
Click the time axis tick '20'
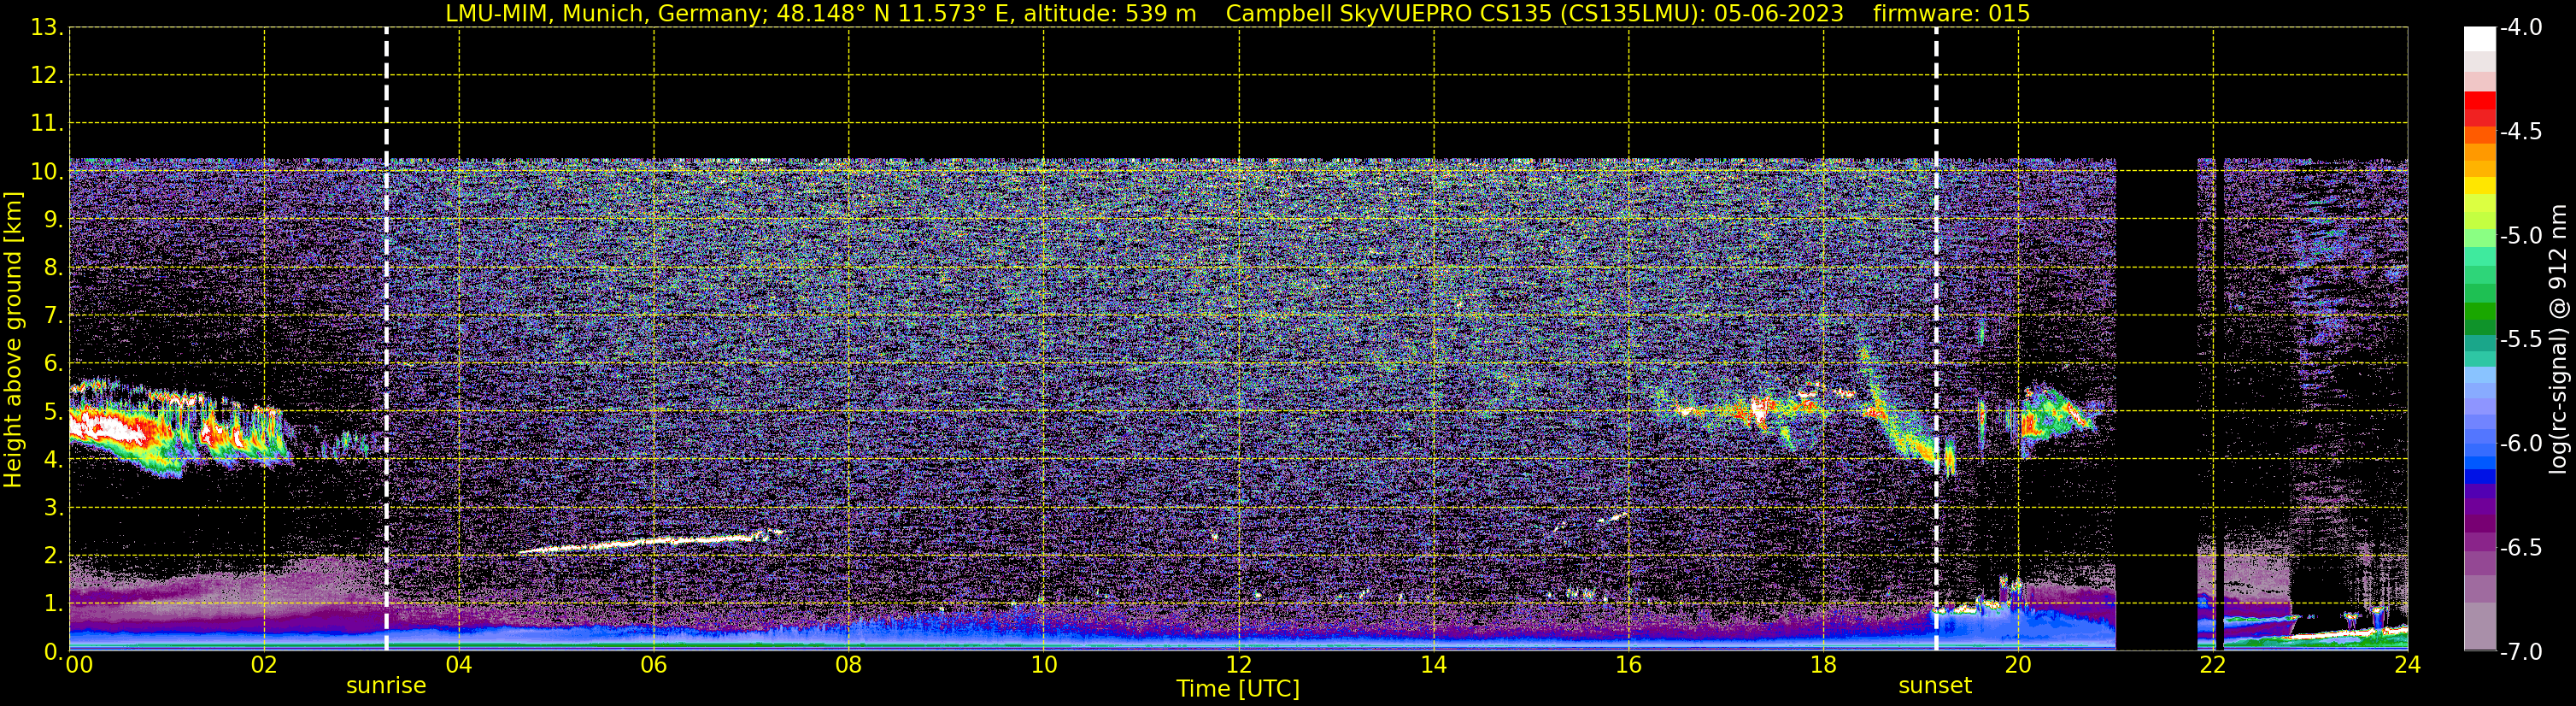2018,665
